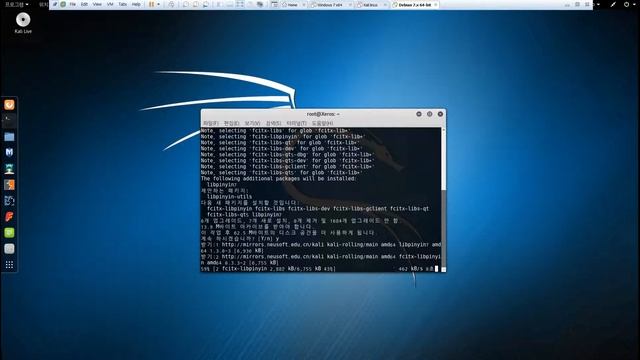Open the VMware View menu
This screenshot has width=640, height=360.
(x=97, y=4)
